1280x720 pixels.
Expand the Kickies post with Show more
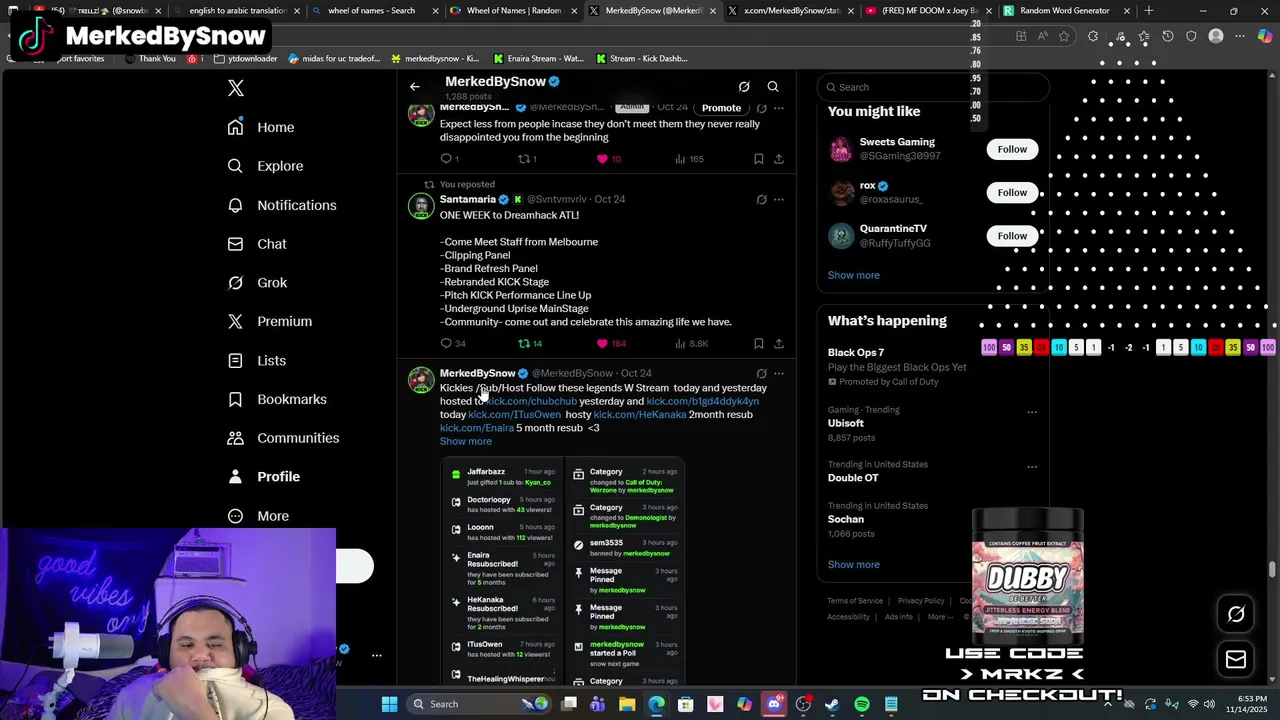[466, 441]
